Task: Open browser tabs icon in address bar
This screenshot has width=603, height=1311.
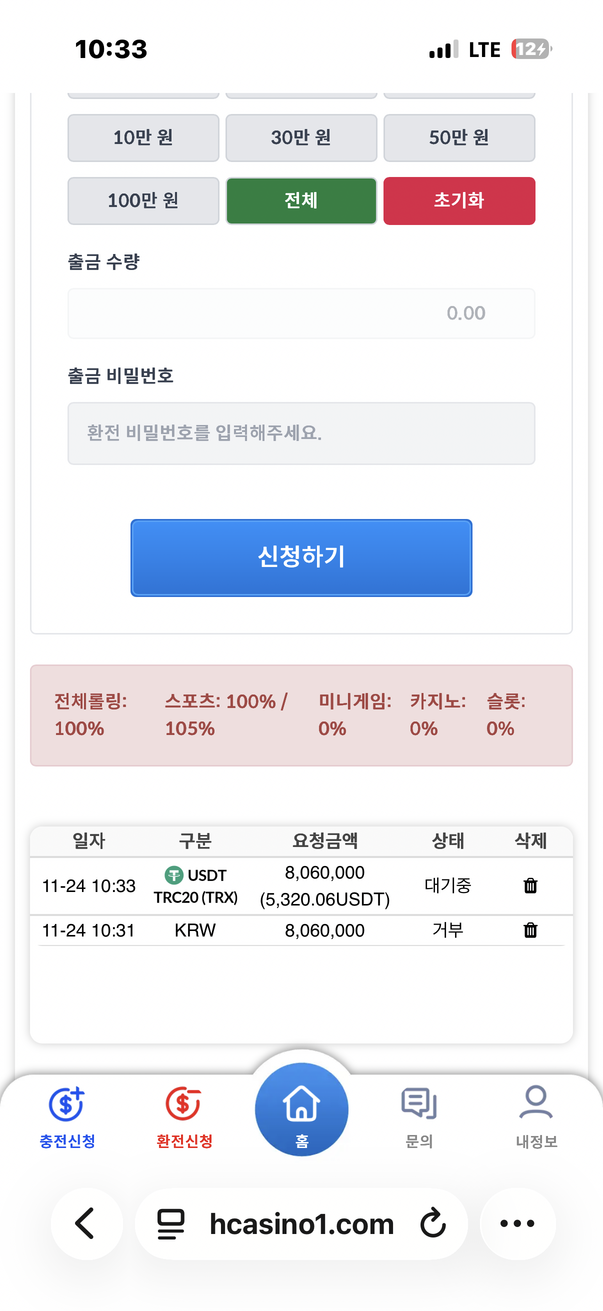Action: pos(172,1223)
